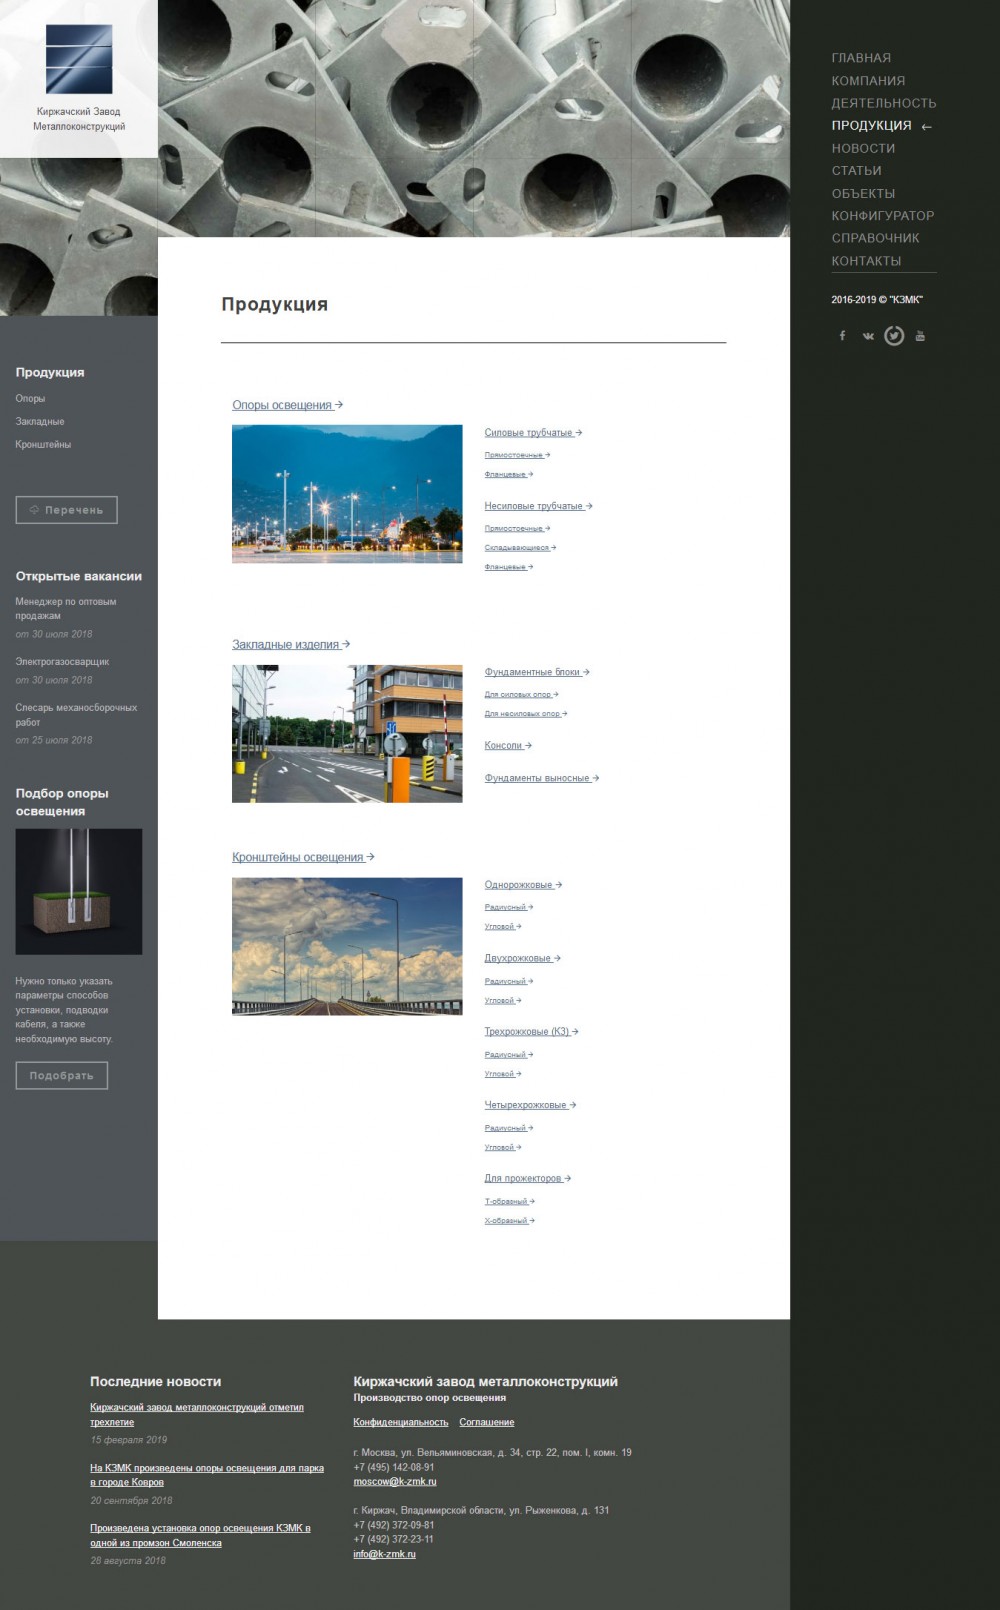
Task: Open КОНФИГУРАТОР menu item
Action: click(x=883, y=216)
